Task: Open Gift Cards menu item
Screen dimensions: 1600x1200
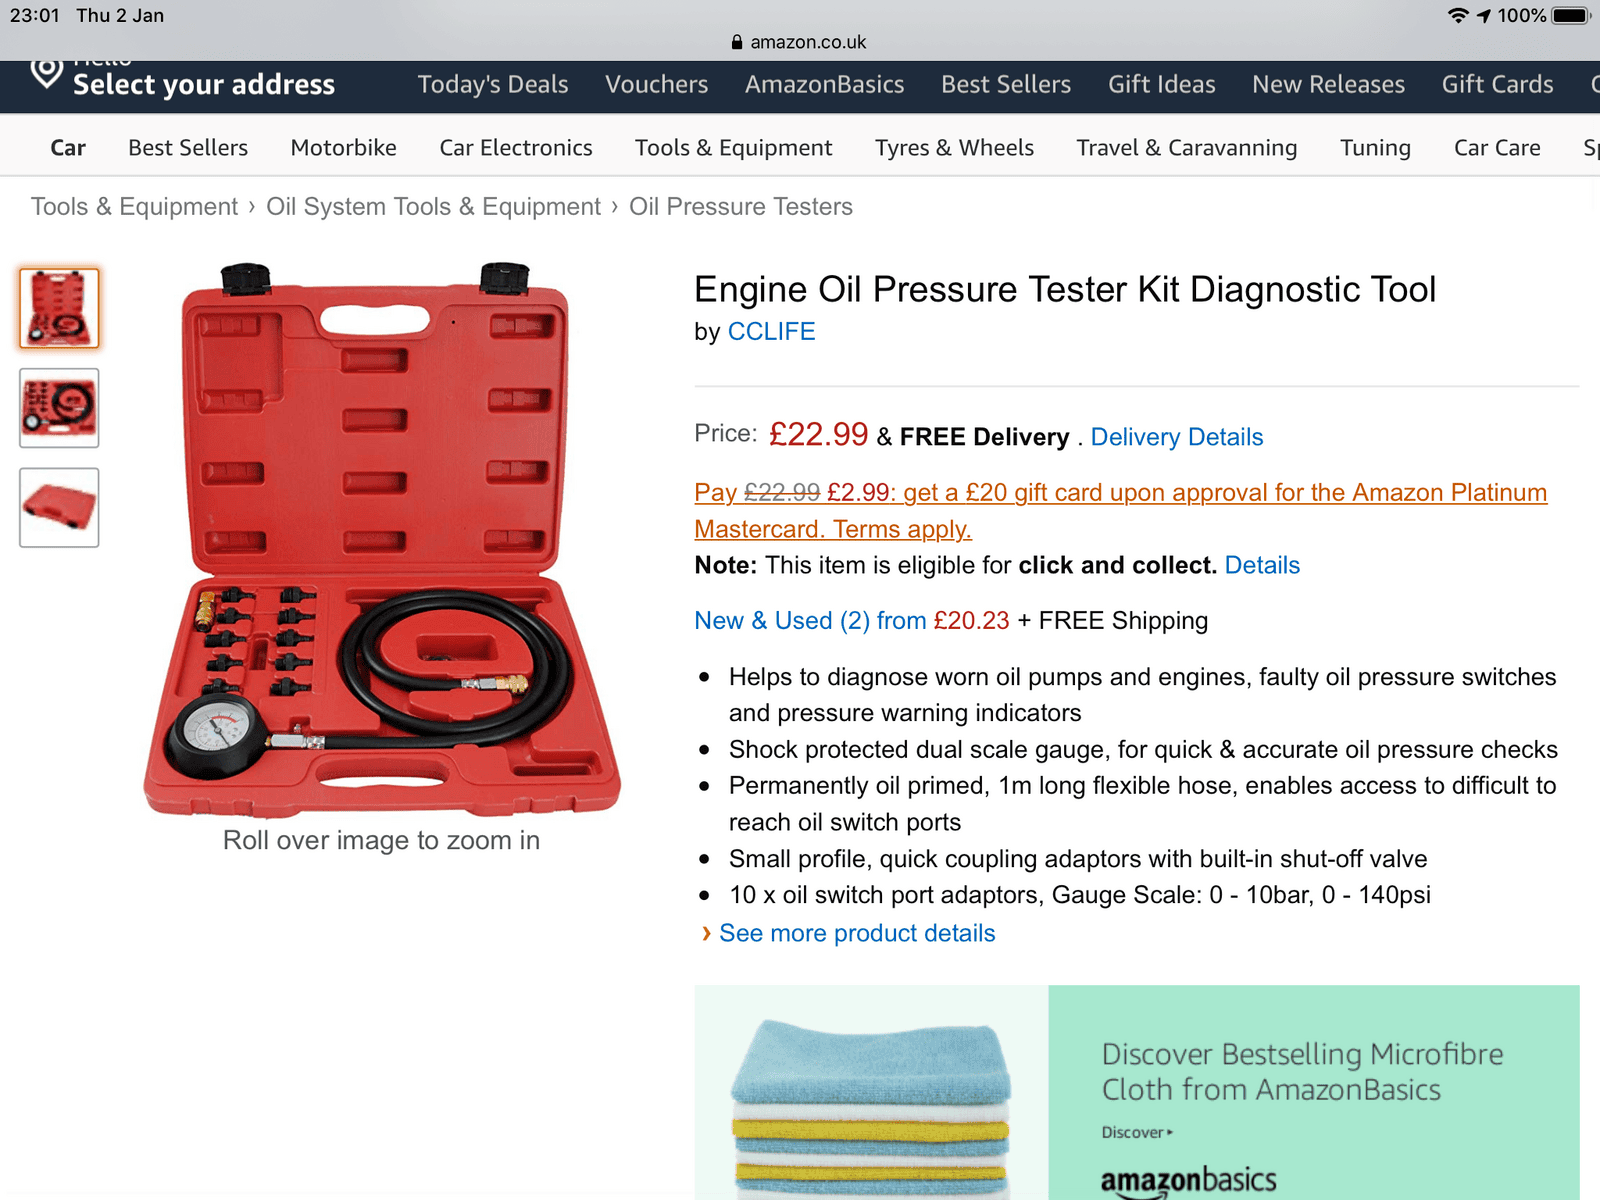Action: pyautogui.click(x=1497, y=85)
